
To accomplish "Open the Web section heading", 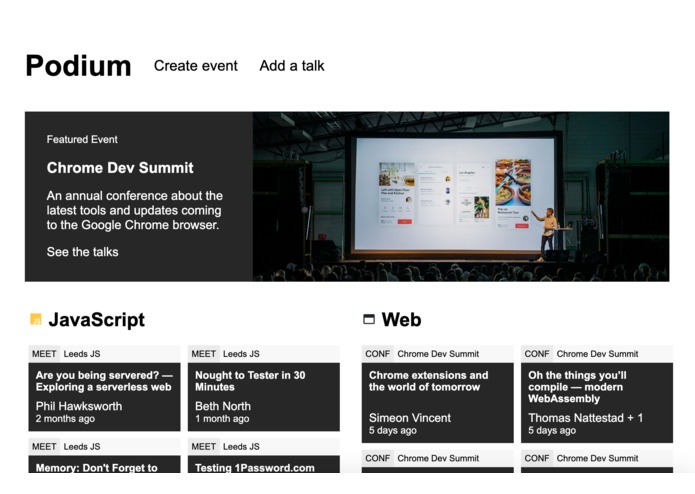I will click(x=402, y=319).
